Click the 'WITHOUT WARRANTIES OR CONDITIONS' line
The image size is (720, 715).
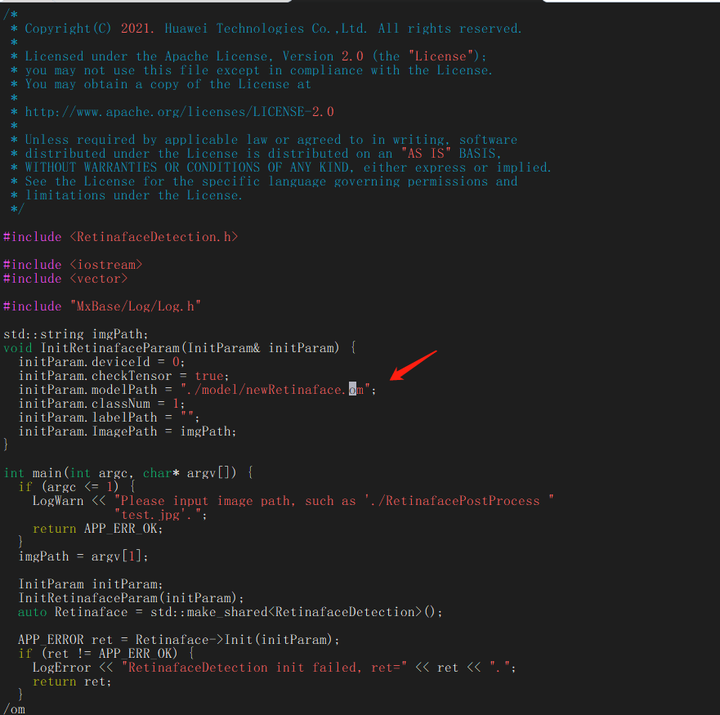pyautogui.click(x=281, y=167)
